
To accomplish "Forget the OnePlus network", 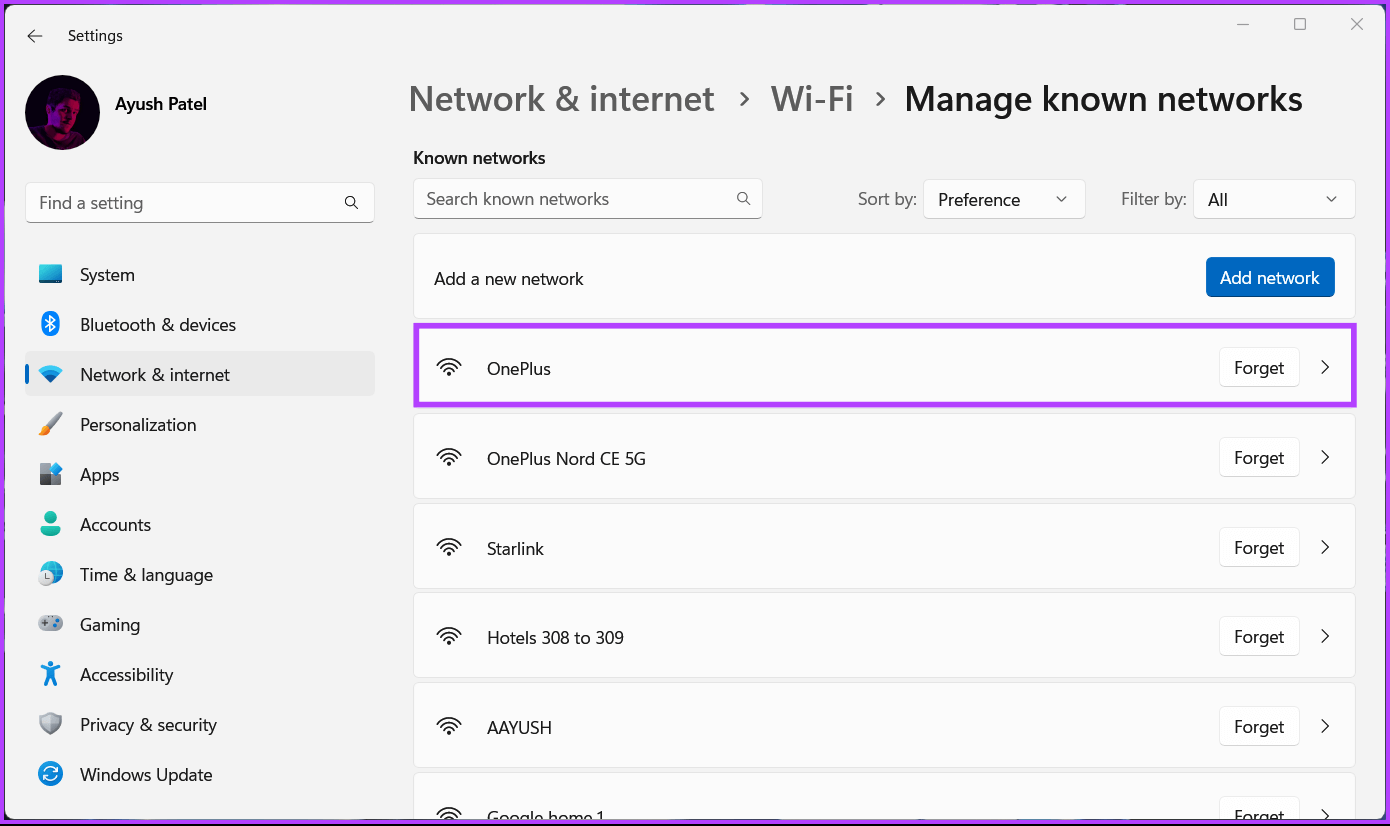I will (x=1259, y=368).
